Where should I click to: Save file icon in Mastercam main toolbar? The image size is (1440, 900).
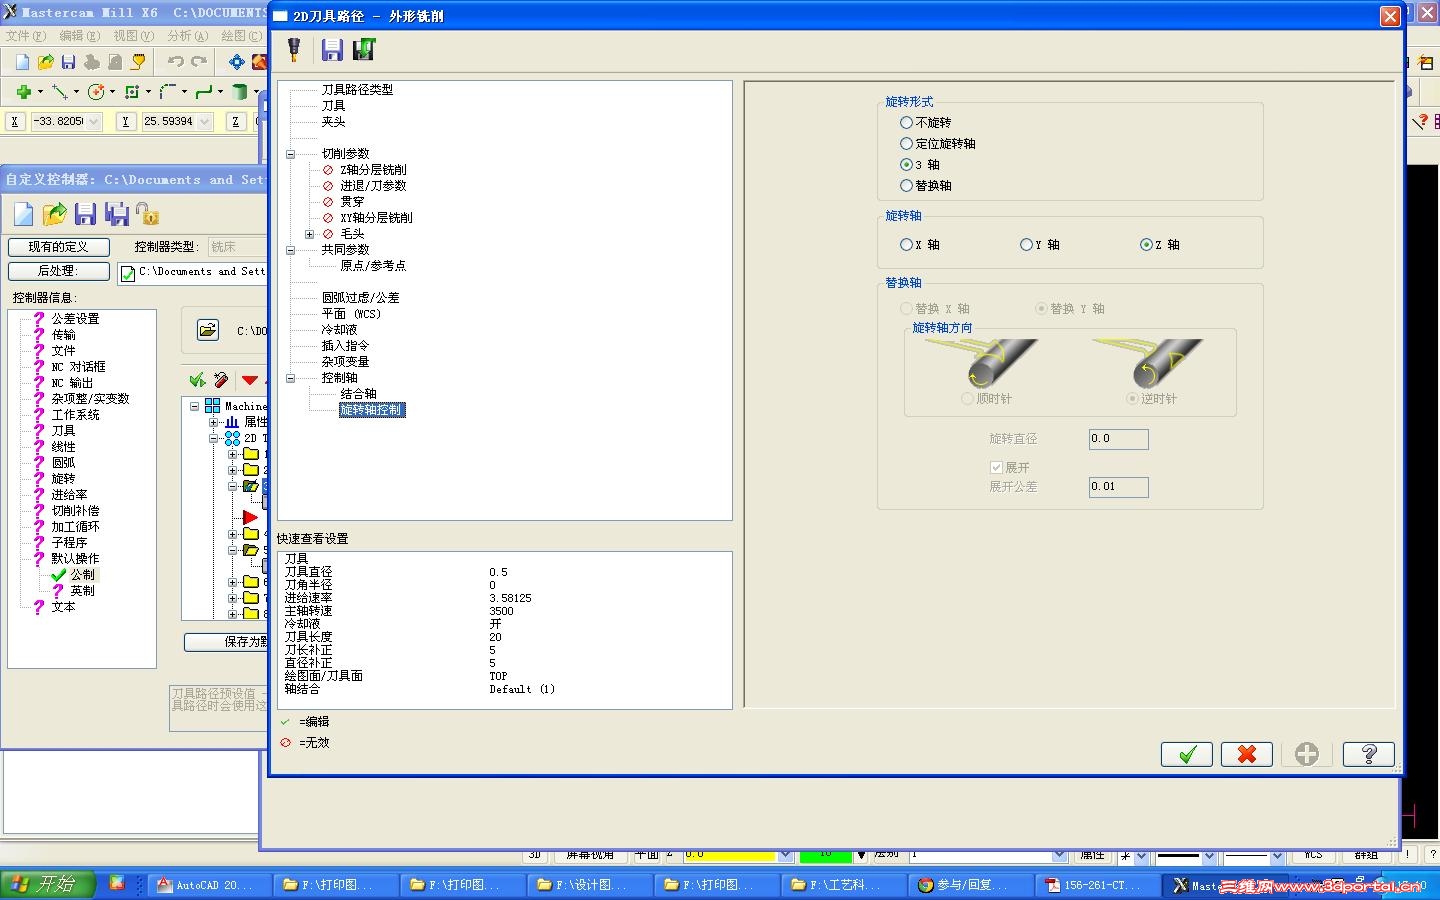click(x=68, y=62)
